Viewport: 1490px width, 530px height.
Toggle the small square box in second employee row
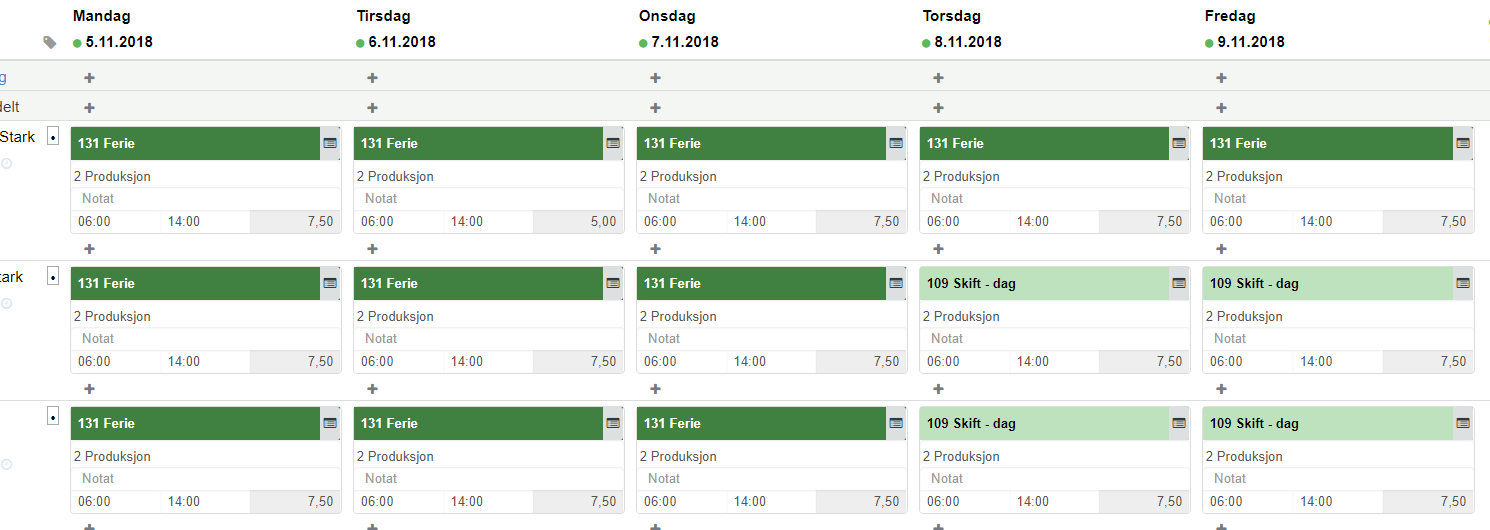click(53, 277)
